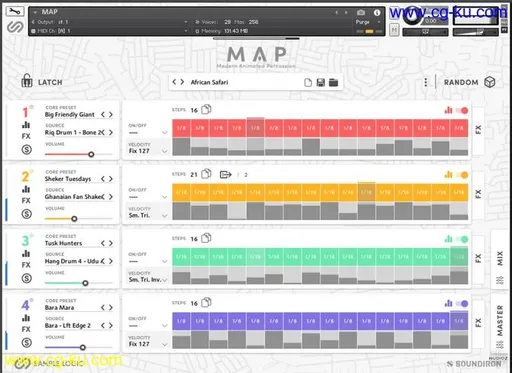Open the instrument info icon
The width and height of the screenshot is (512, 373).
[377, 13]
